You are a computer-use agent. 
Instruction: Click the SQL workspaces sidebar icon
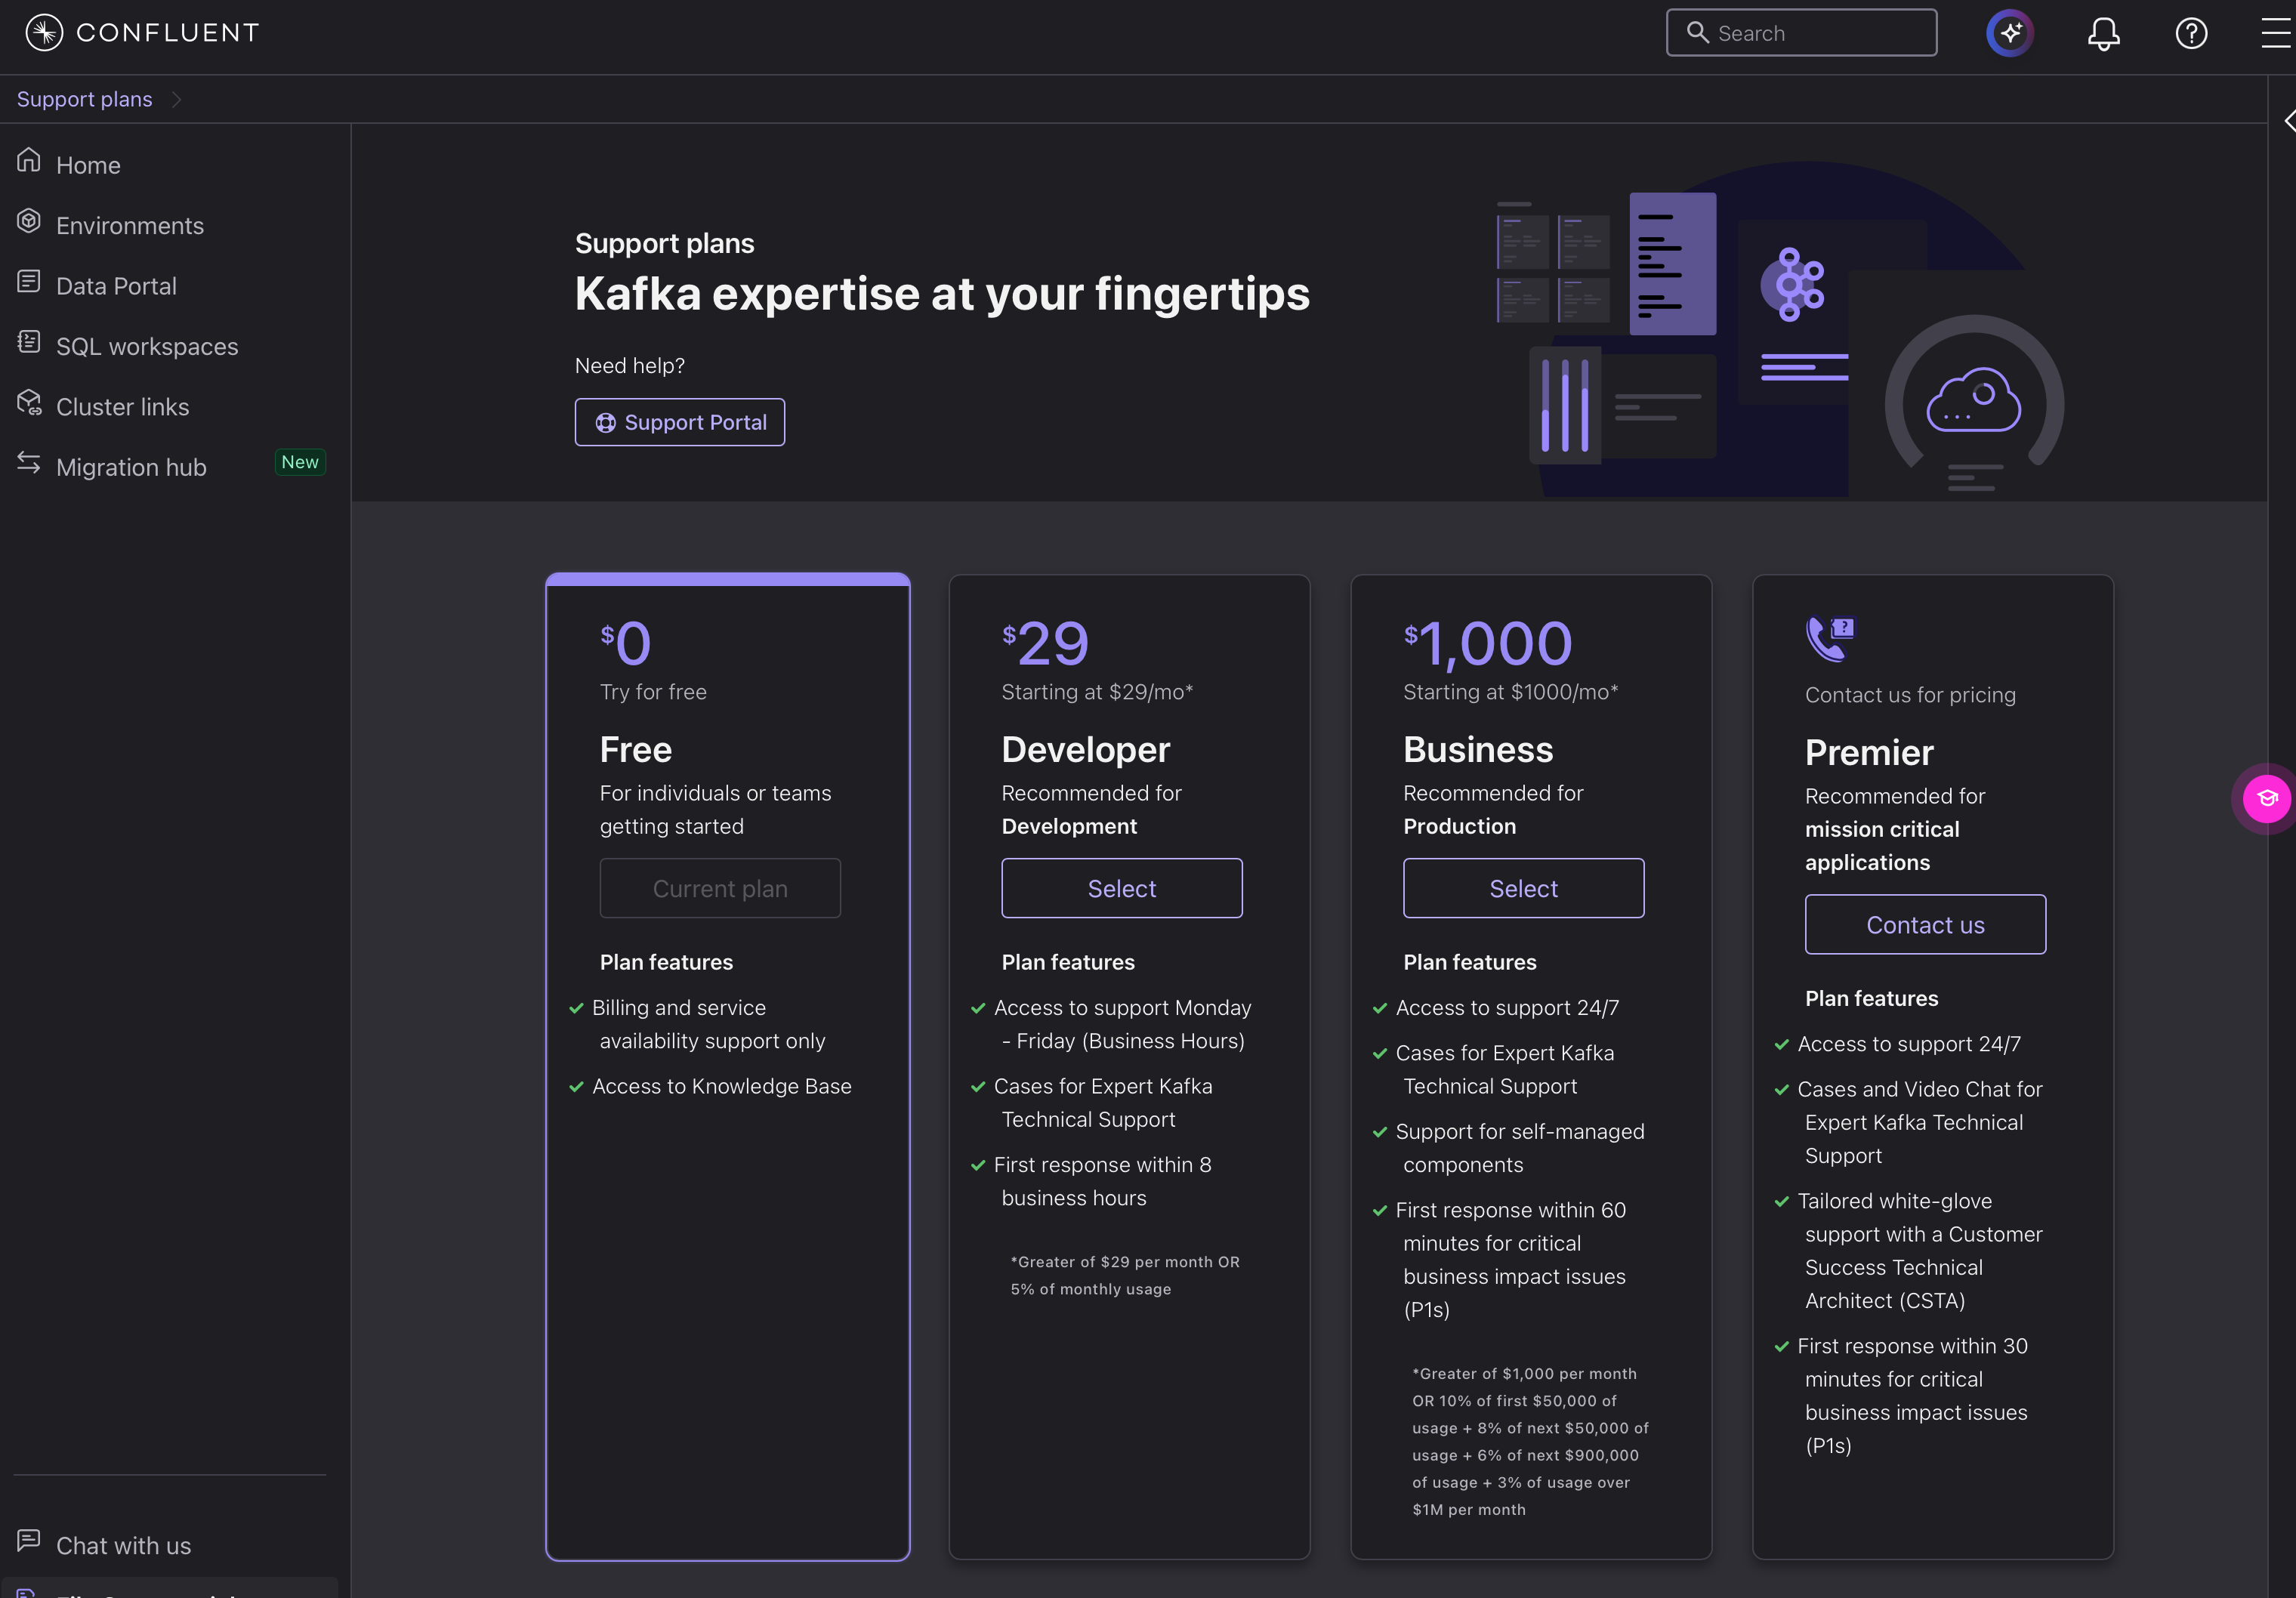(x=29, y=342)
